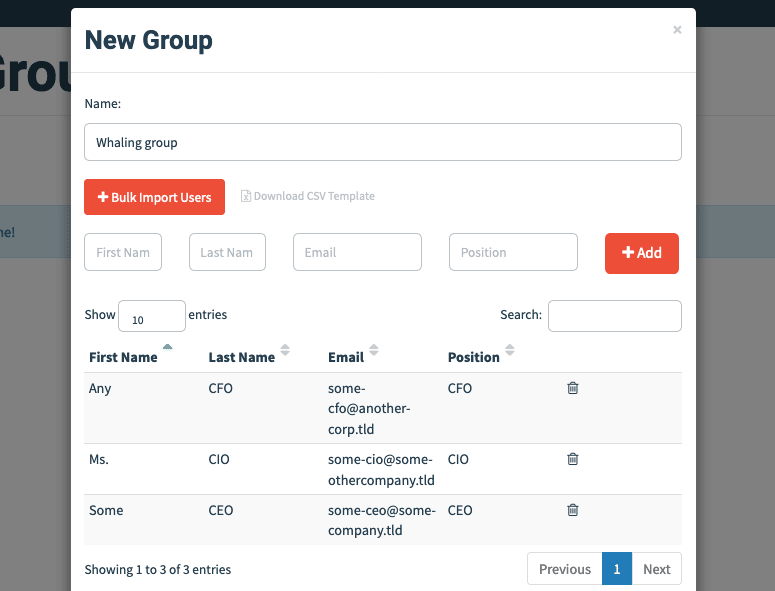Click the Bulk Import Users button
Viewport: 775px width, 591px height.
pos(154,197)
